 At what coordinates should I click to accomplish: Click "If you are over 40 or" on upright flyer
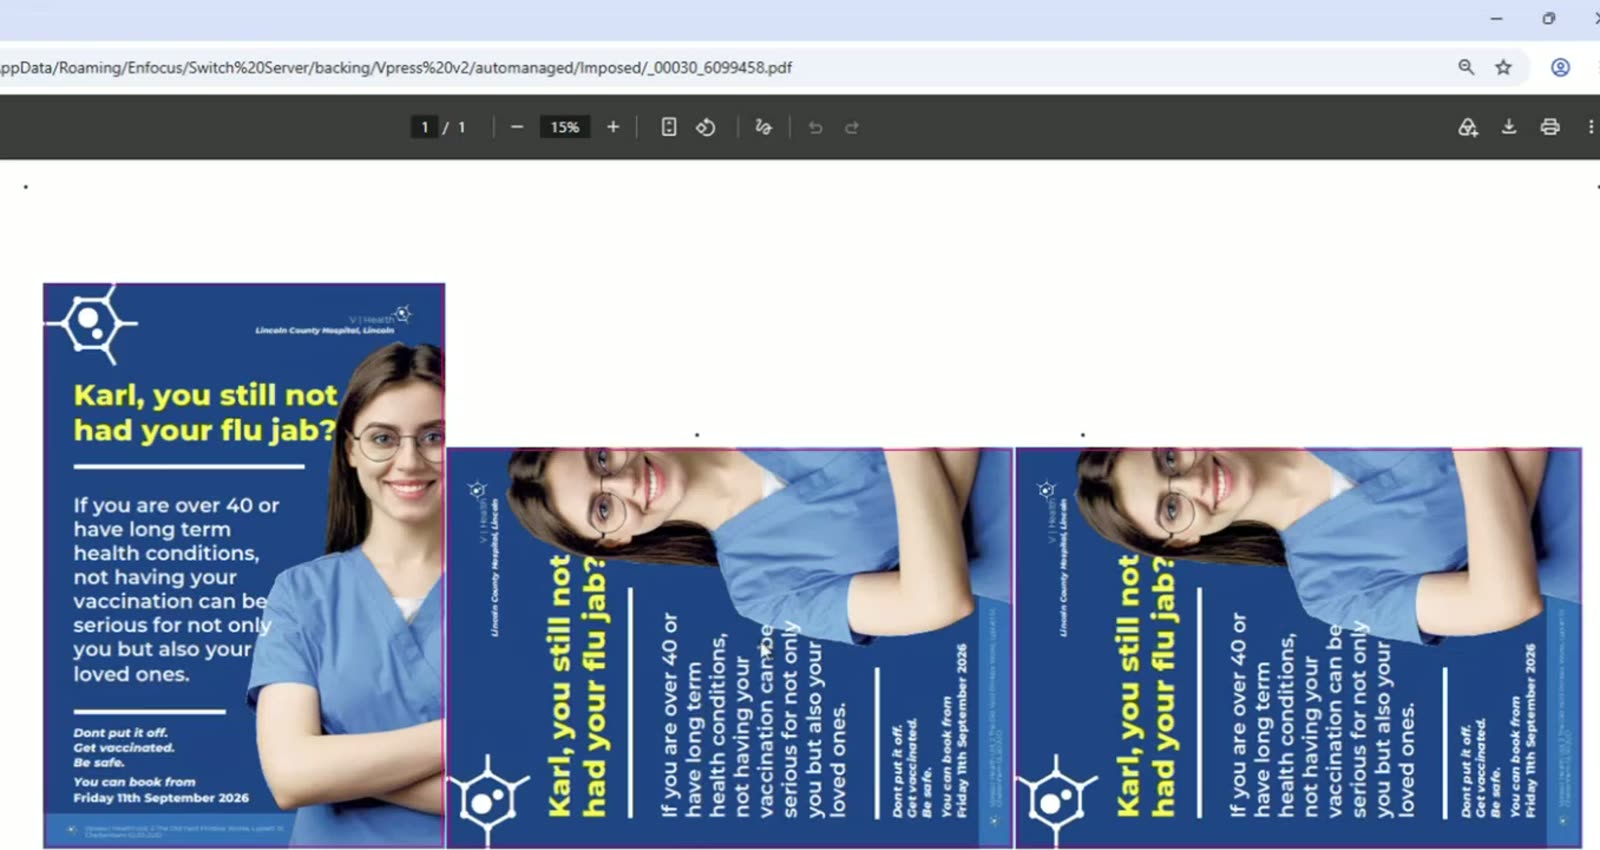point(176,505)
